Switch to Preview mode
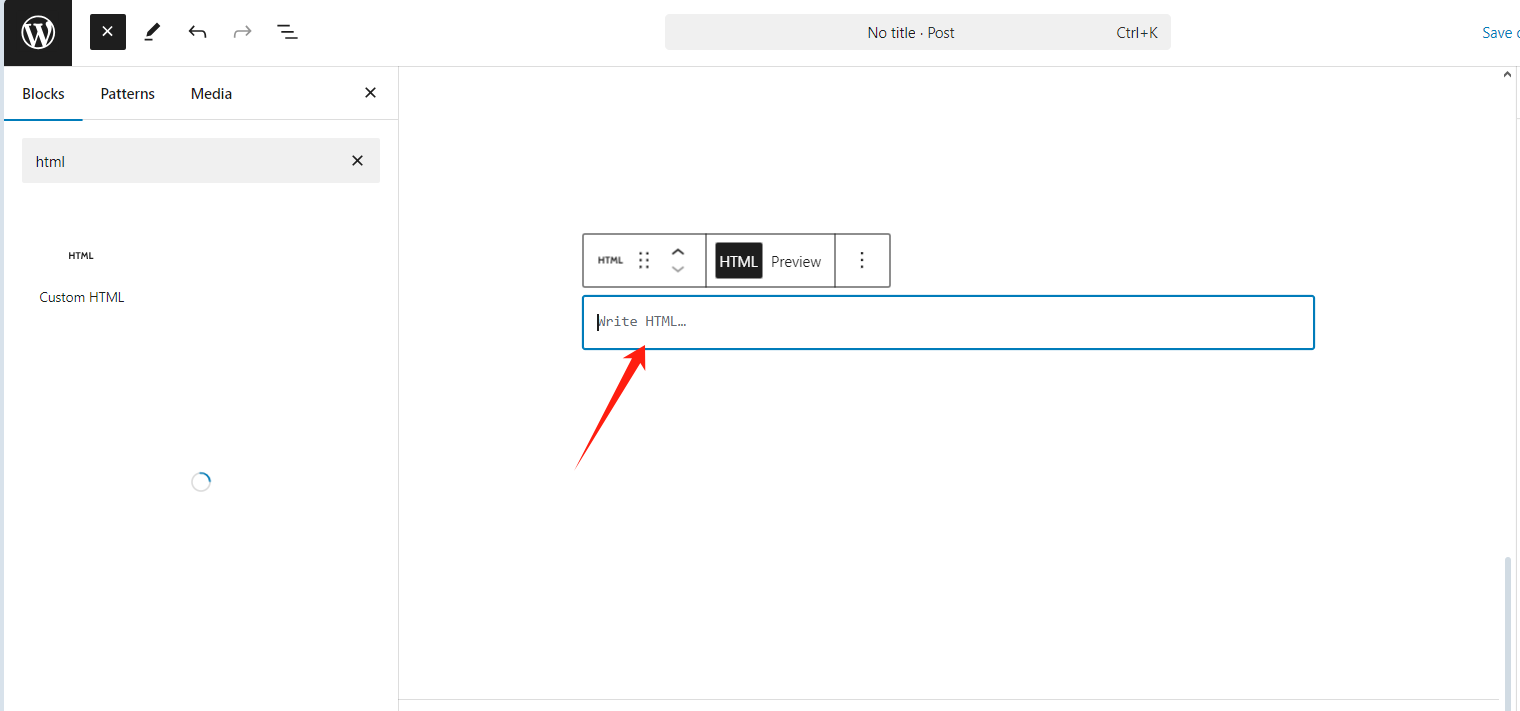Screen dimensions: 1520x711 [796, 261]
